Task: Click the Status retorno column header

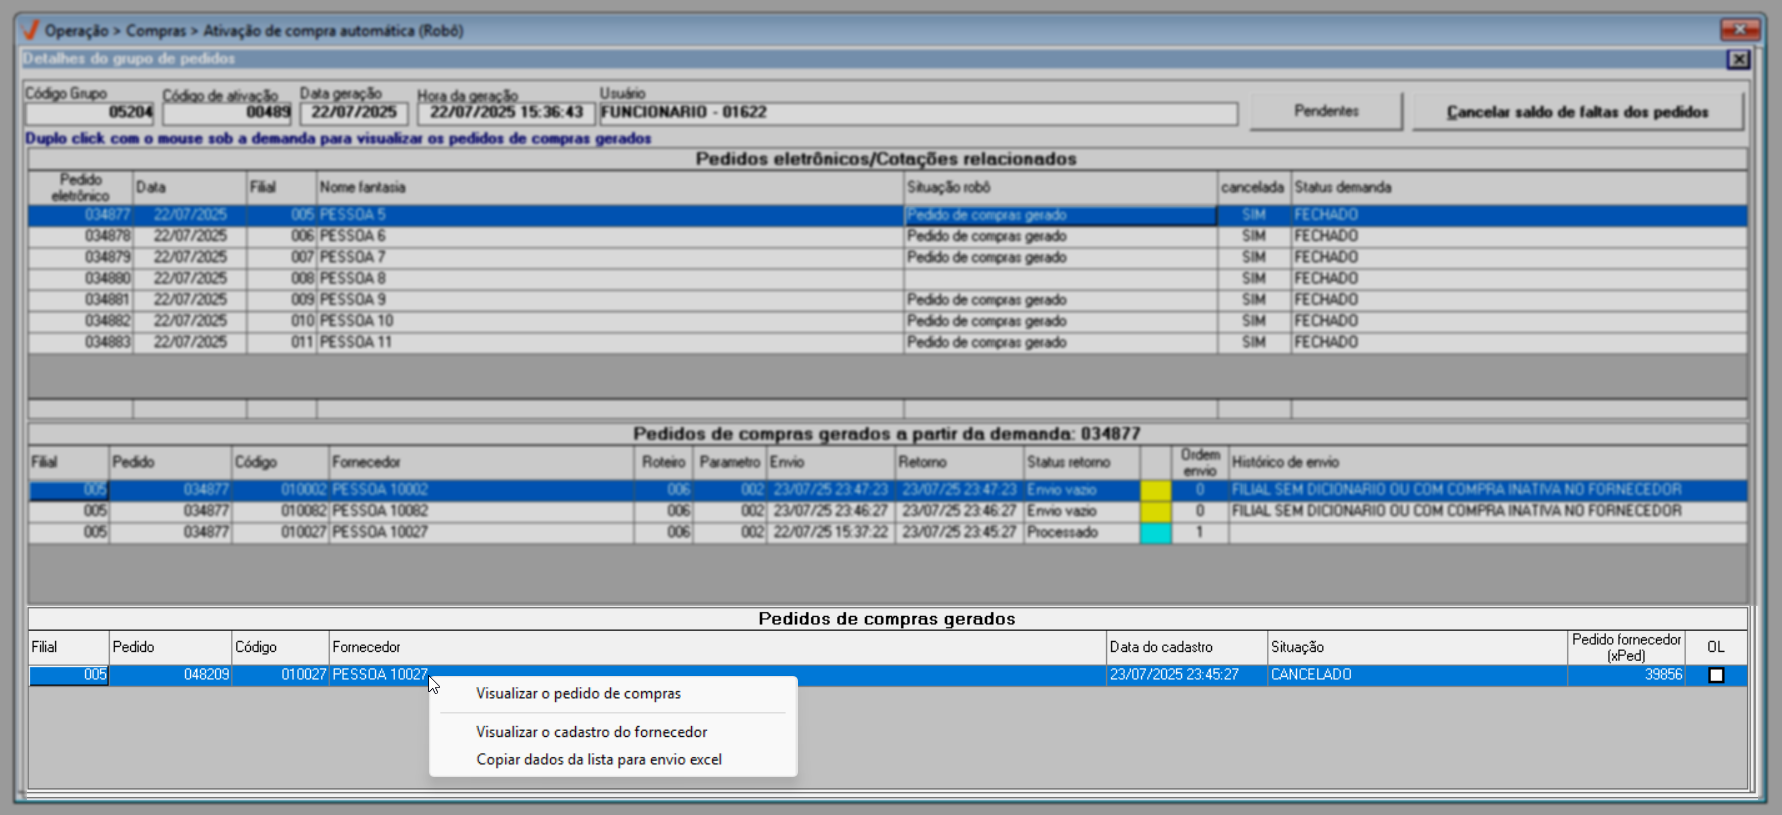Action: pos(1081,462)
